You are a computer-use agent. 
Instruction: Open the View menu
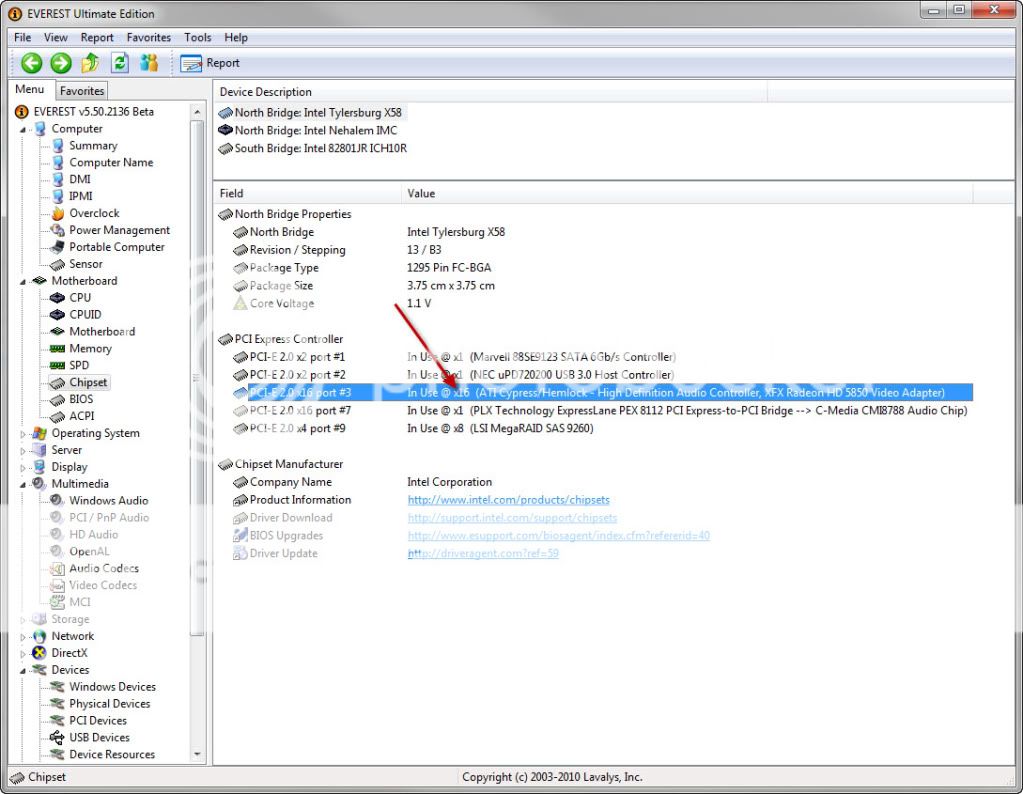(55, 37)
